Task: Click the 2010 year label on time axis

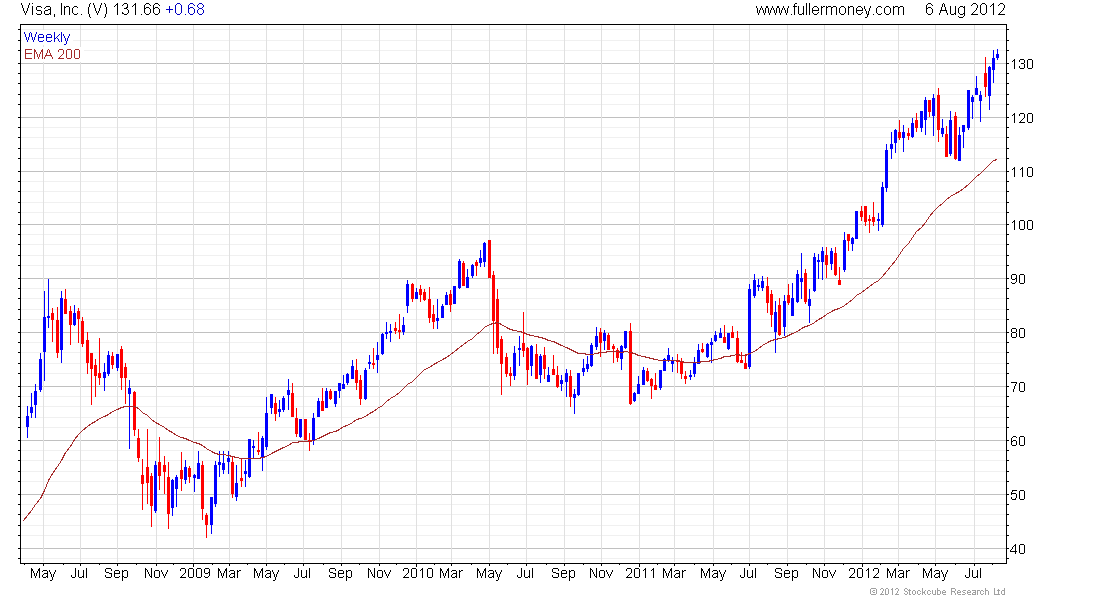Action: pos(418,573)
